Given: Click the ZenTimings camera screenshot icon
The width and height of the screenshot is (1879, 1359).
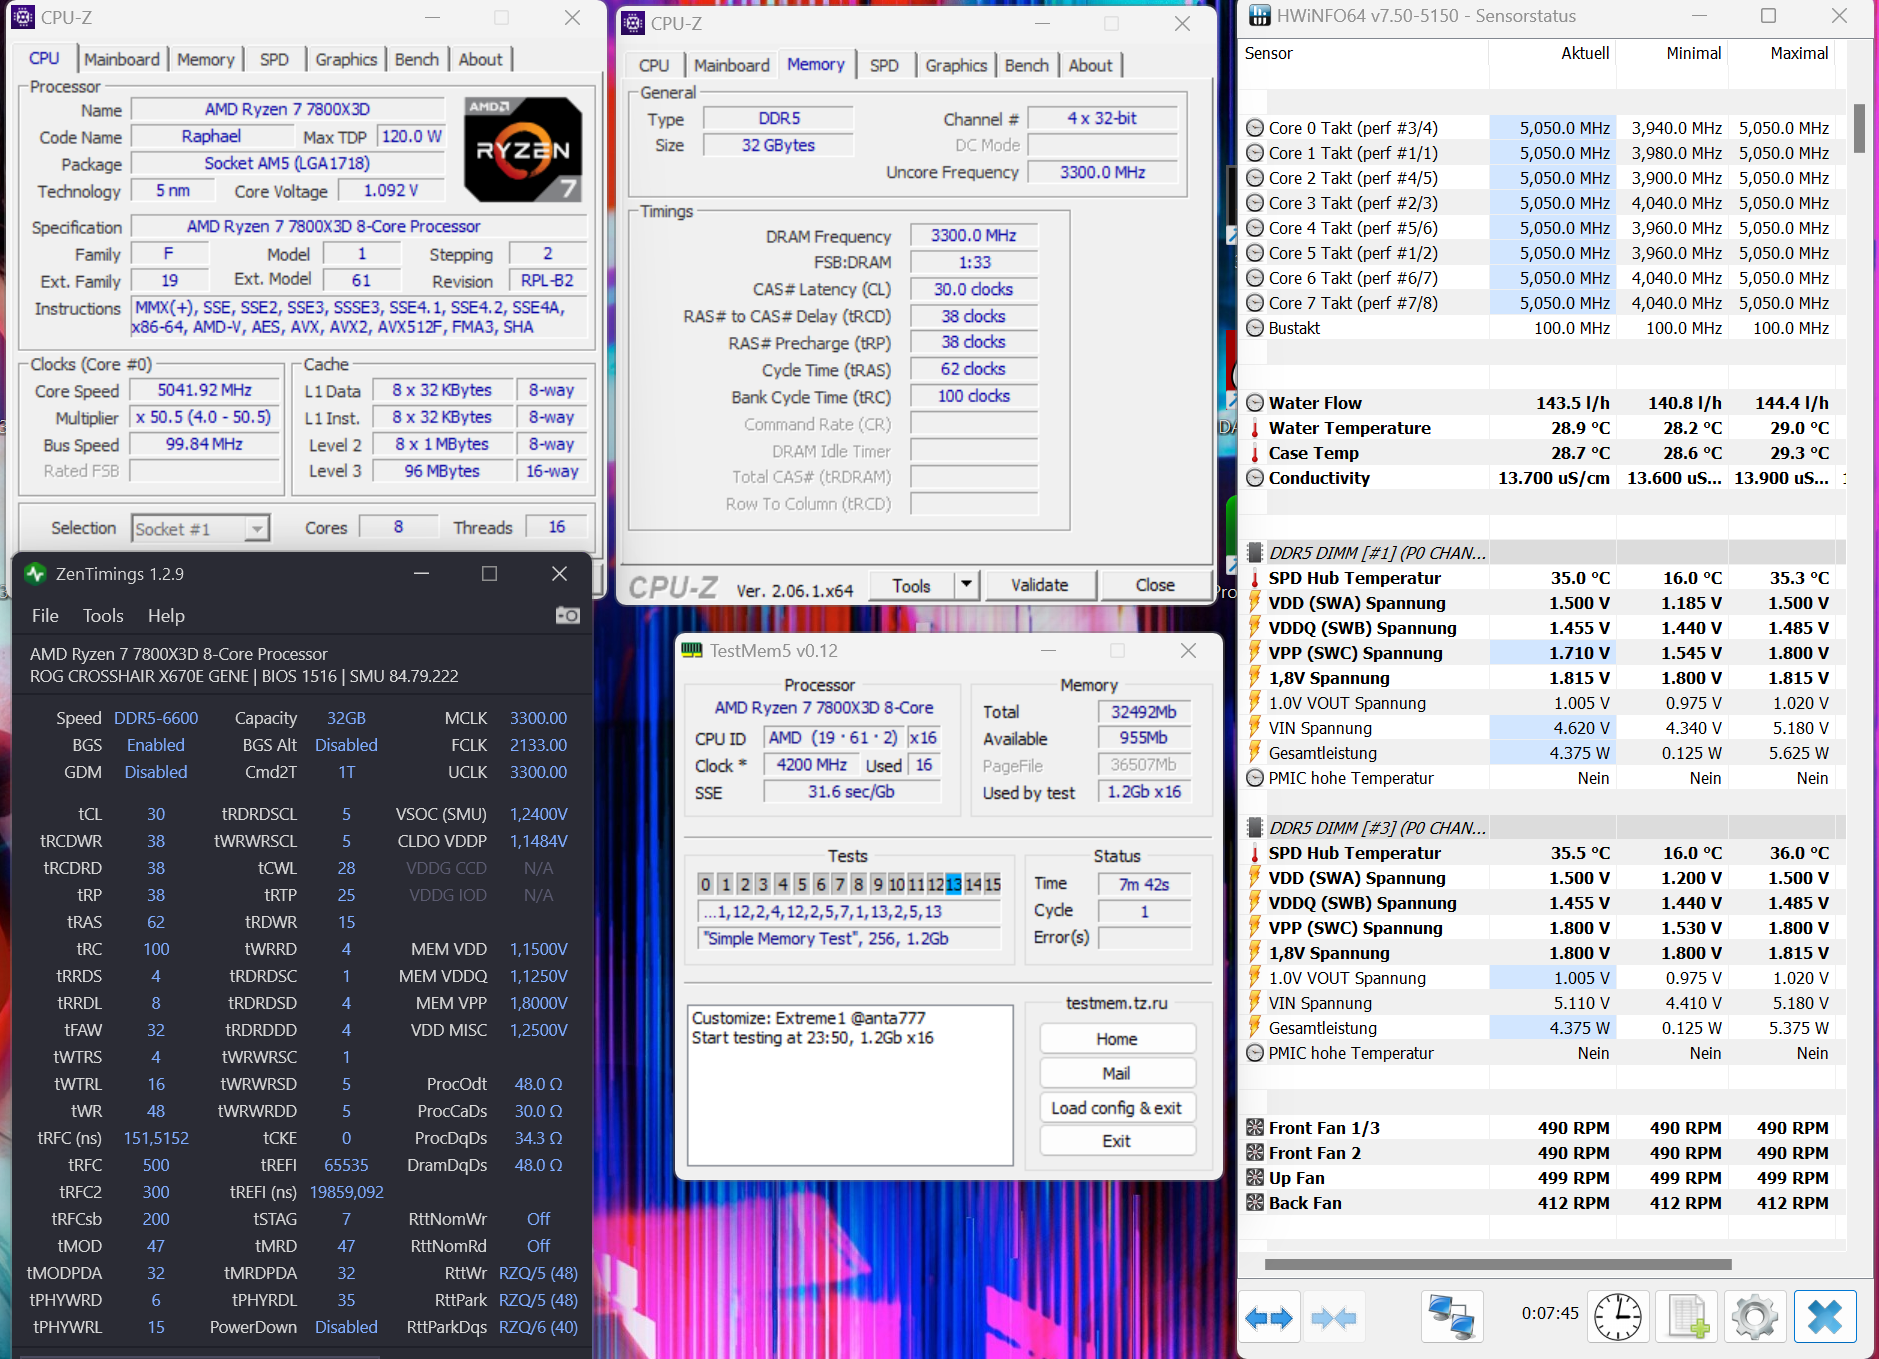Looking at the screenshot, I should click(567, 615).
